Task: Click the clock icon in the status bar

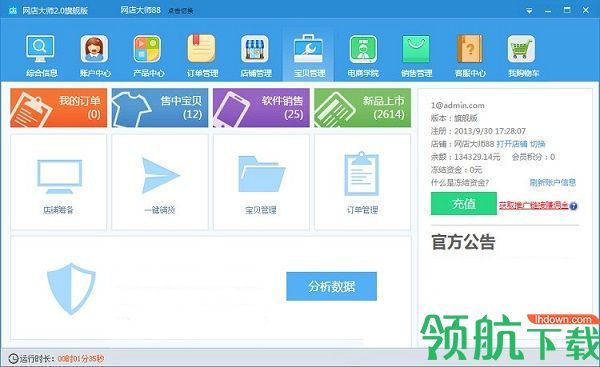Action: click(13, 359)
